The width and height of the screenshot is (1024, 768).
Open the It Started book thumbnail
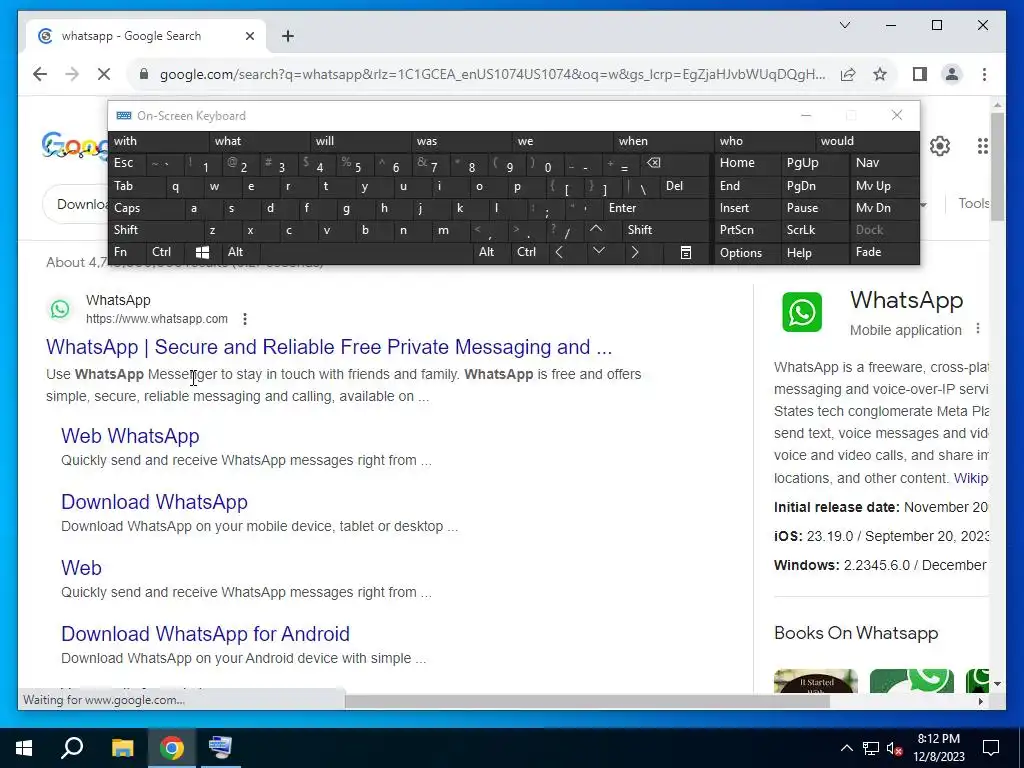[816, 680]
